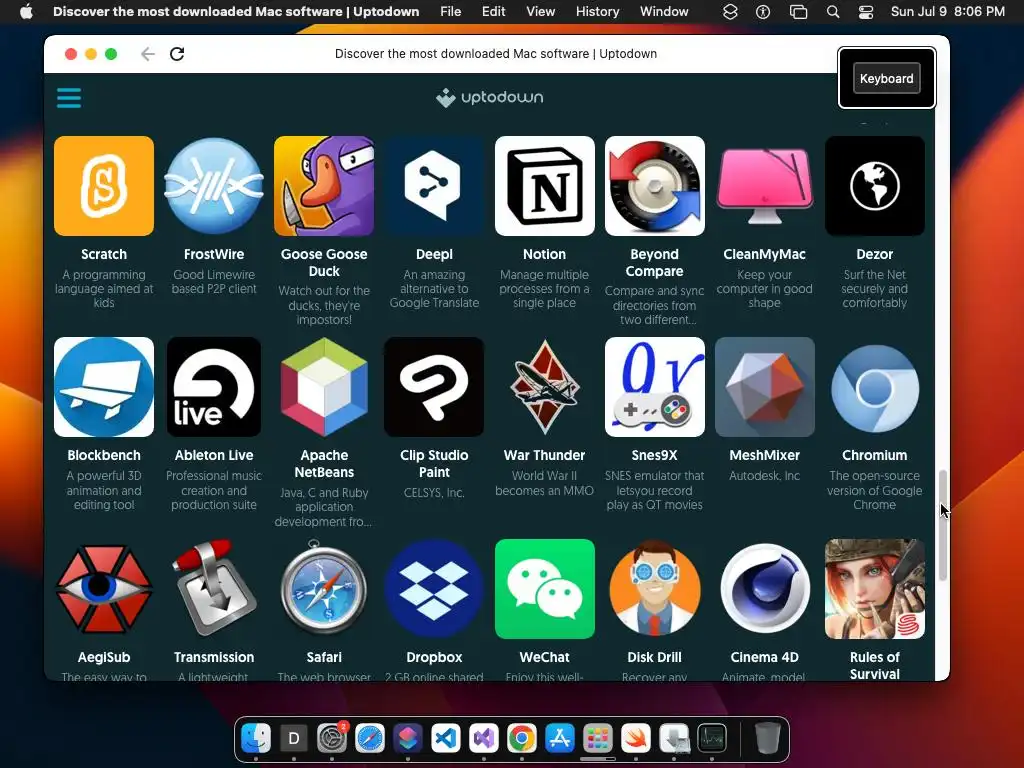Click the Disk Drill title link

[654, 657]
